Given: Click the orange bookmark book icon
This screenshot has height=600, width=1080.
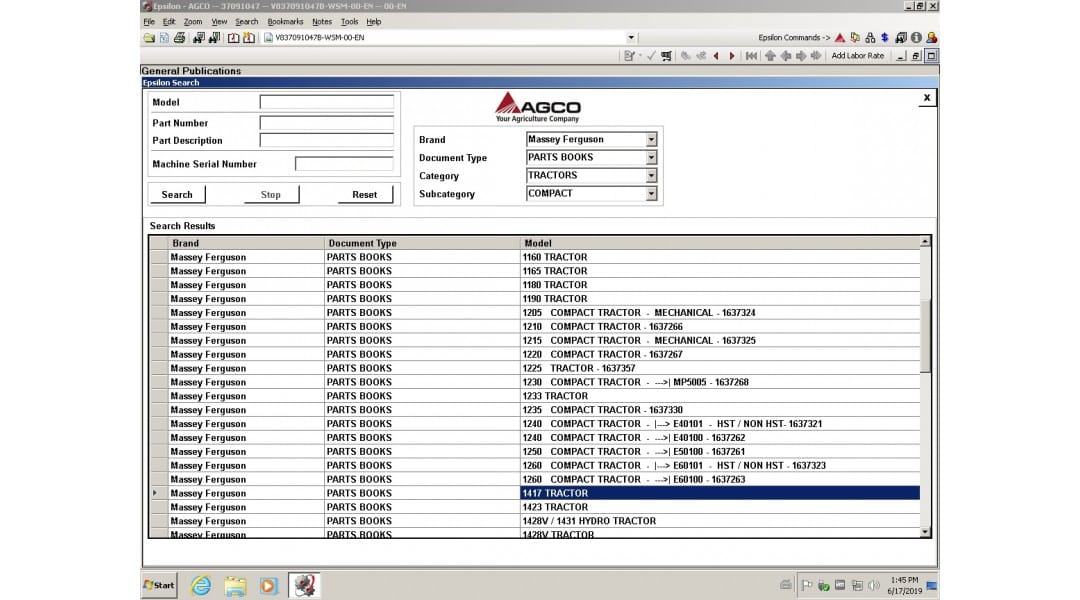Looking at the screenshot, I should coord(249,38).
